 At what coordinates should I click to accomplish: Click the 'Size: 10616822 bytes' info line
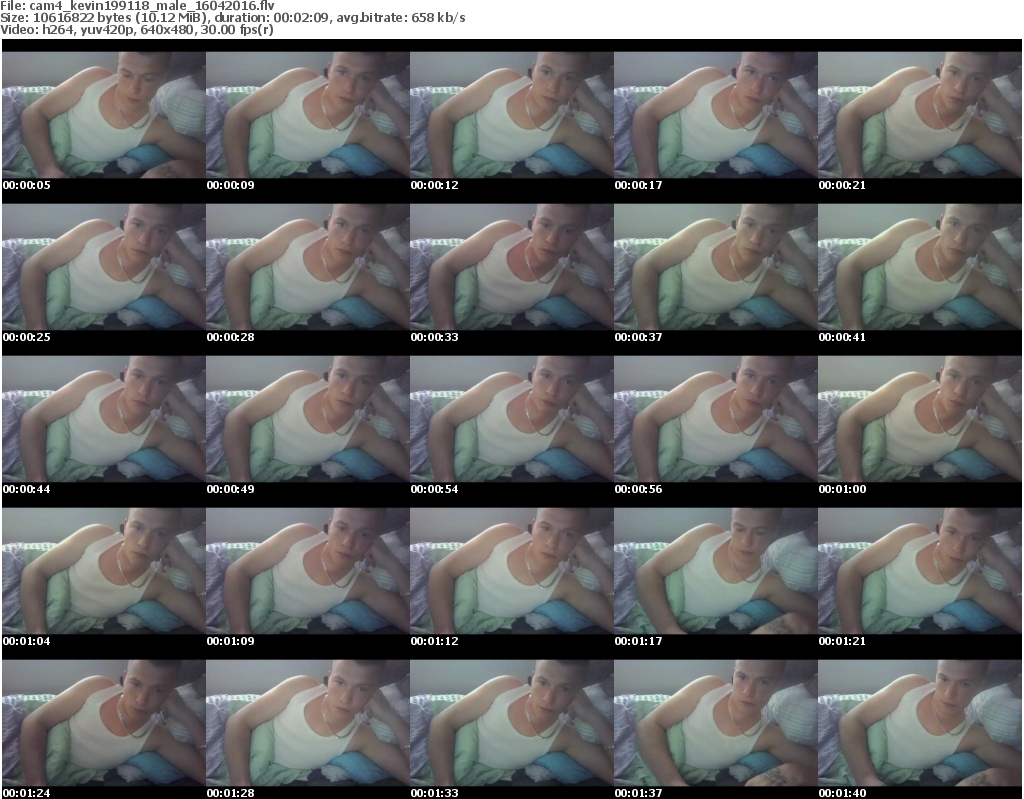point(232,18)
